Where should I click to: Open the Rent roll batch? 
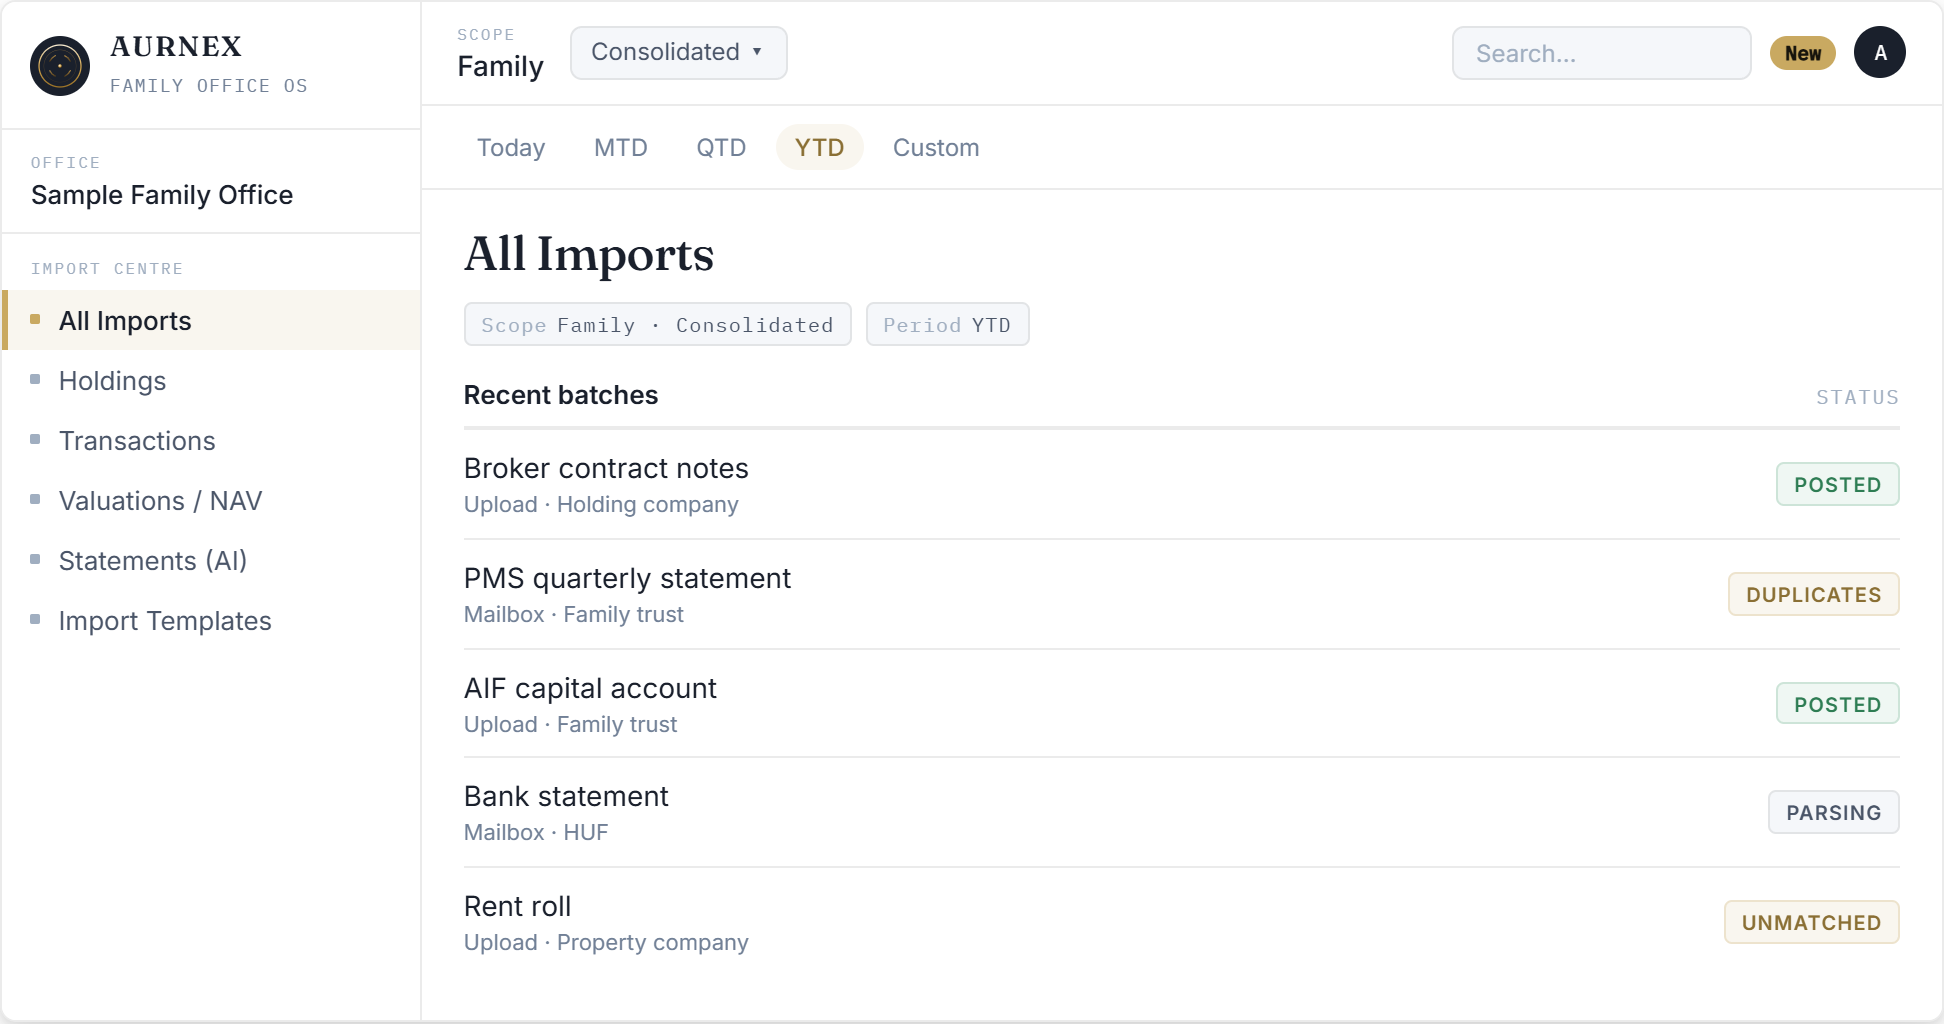coord(1182,923)
